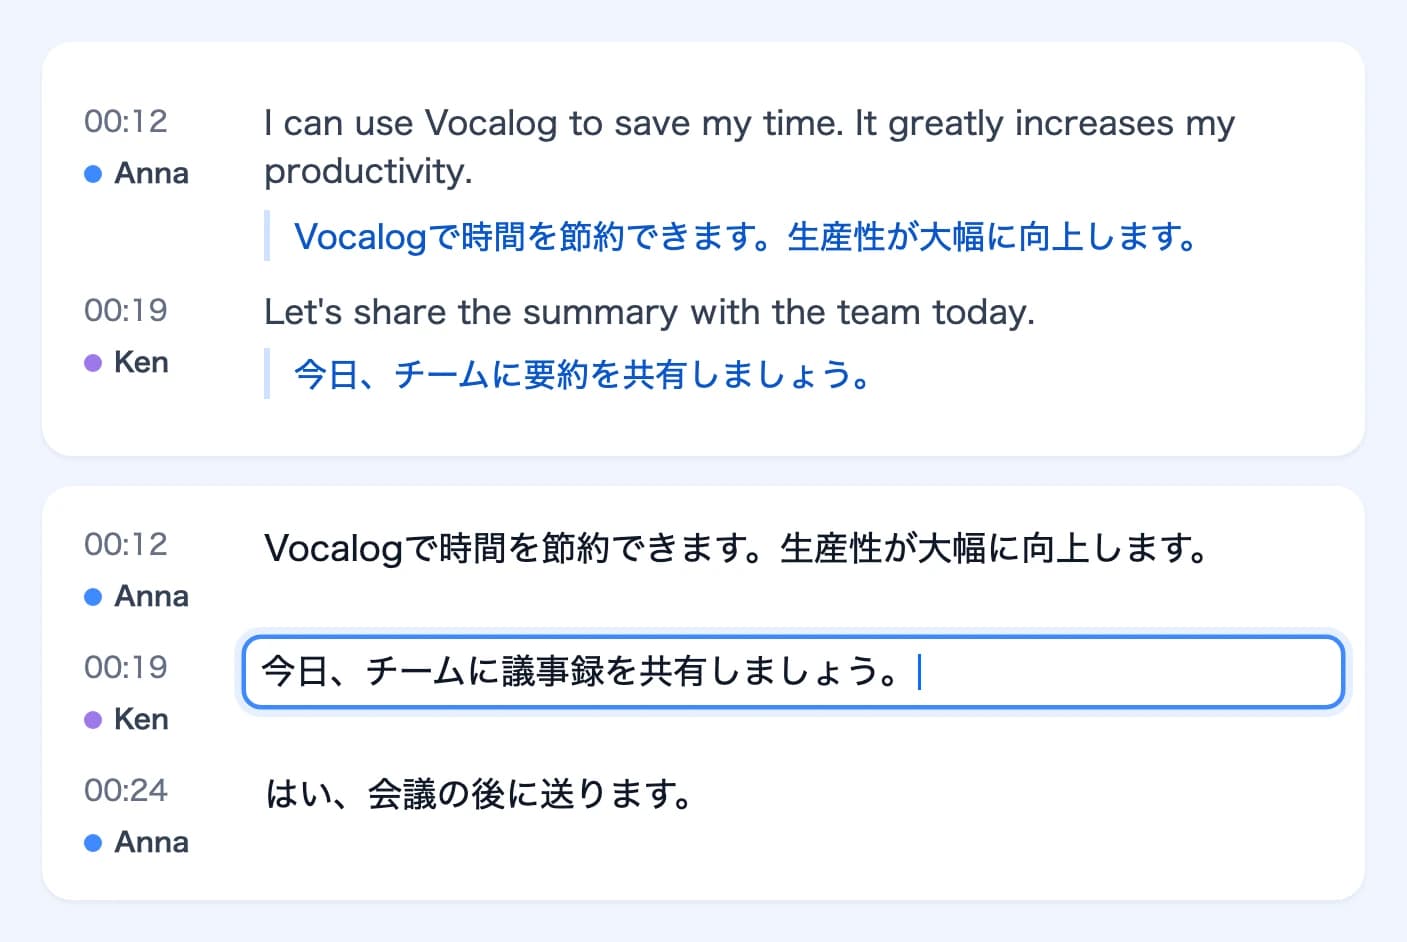Click Anna's blue dot beside 00:12 in lower card
The width and height of the screenshot is (1407, 942).
(93, 597)
